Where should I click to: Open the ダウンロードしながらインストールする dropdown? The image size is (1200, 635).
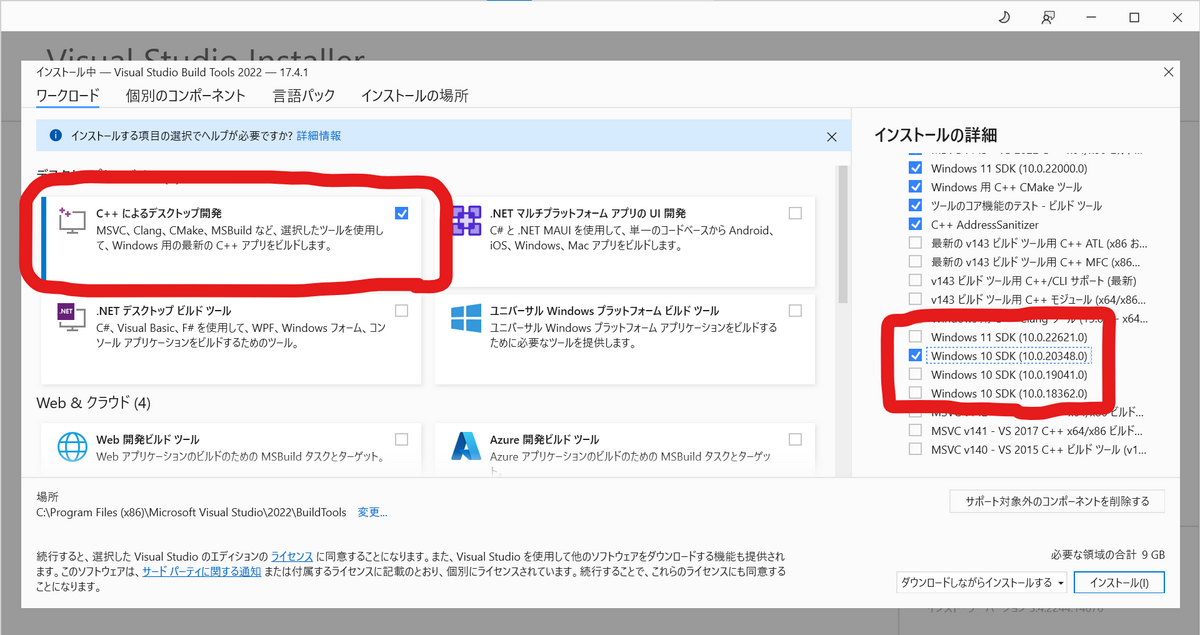pyautogui.click(x=983, y=582)
